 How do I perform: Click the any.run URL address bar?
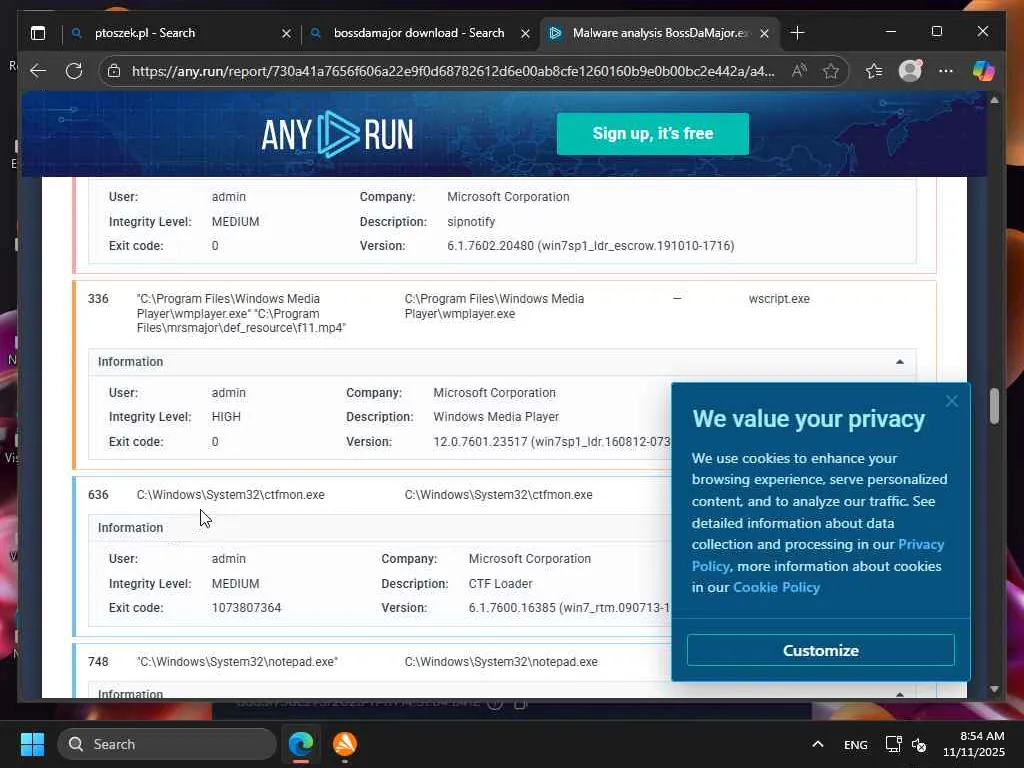(453, 71)
